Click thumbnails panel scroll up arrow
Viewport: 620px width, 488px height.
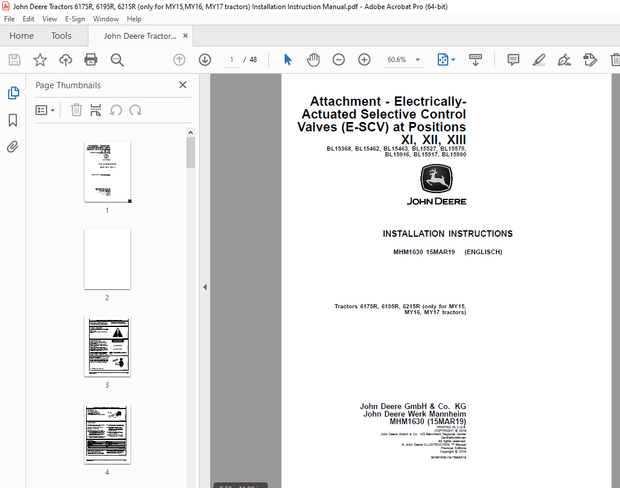(x=190, y=132)
